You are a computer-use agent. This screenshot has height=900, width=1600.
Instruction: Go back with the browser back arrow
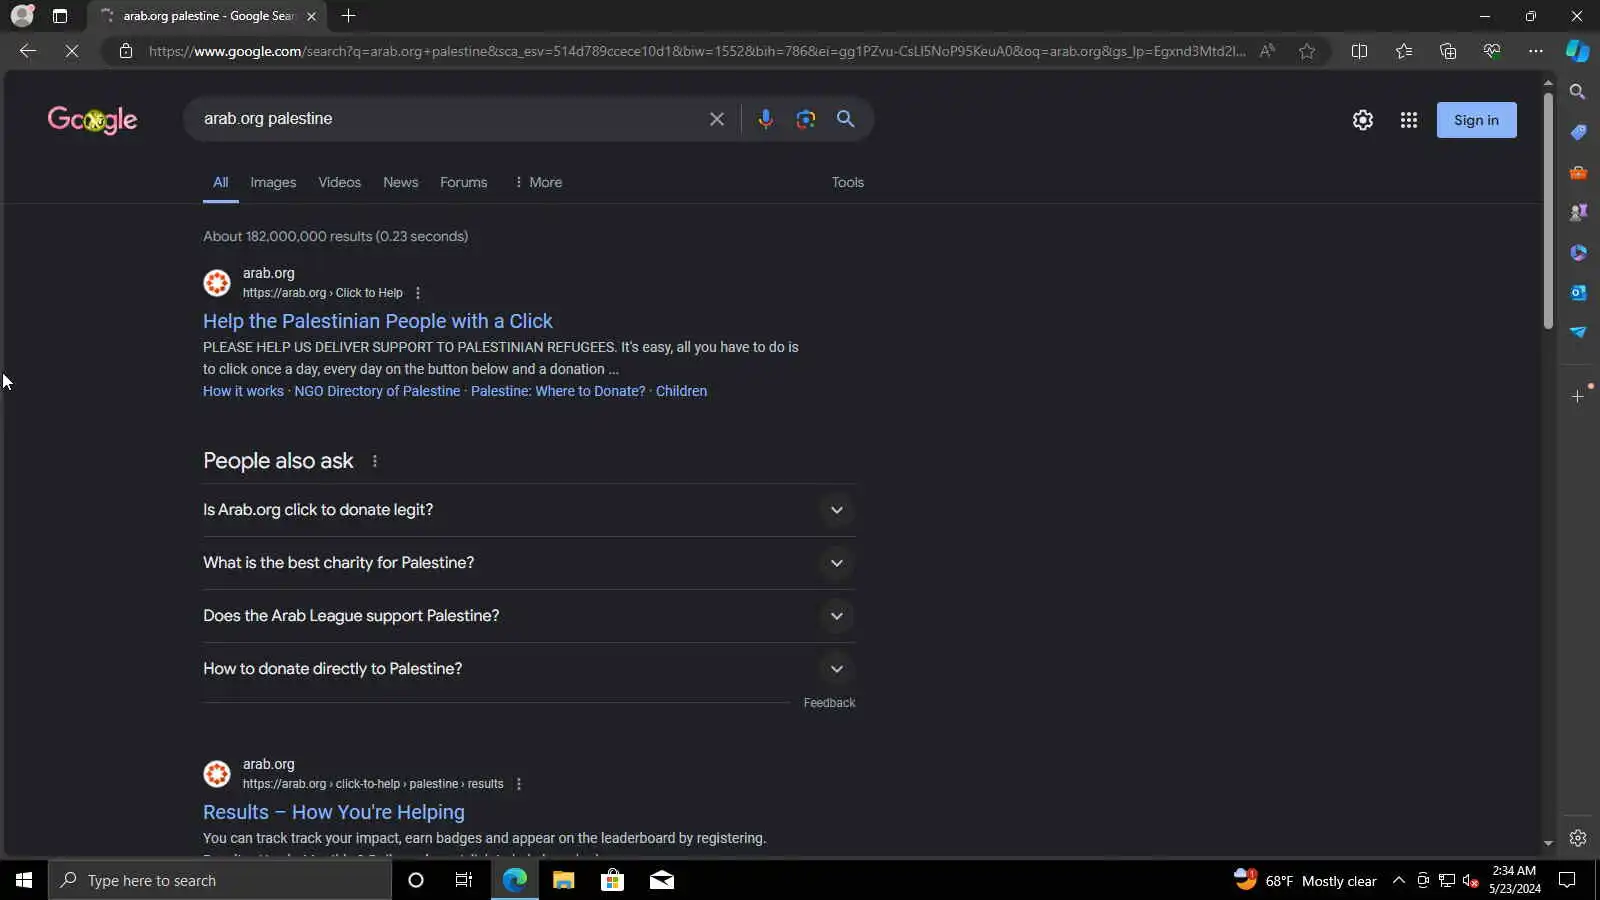click(28, 51)
